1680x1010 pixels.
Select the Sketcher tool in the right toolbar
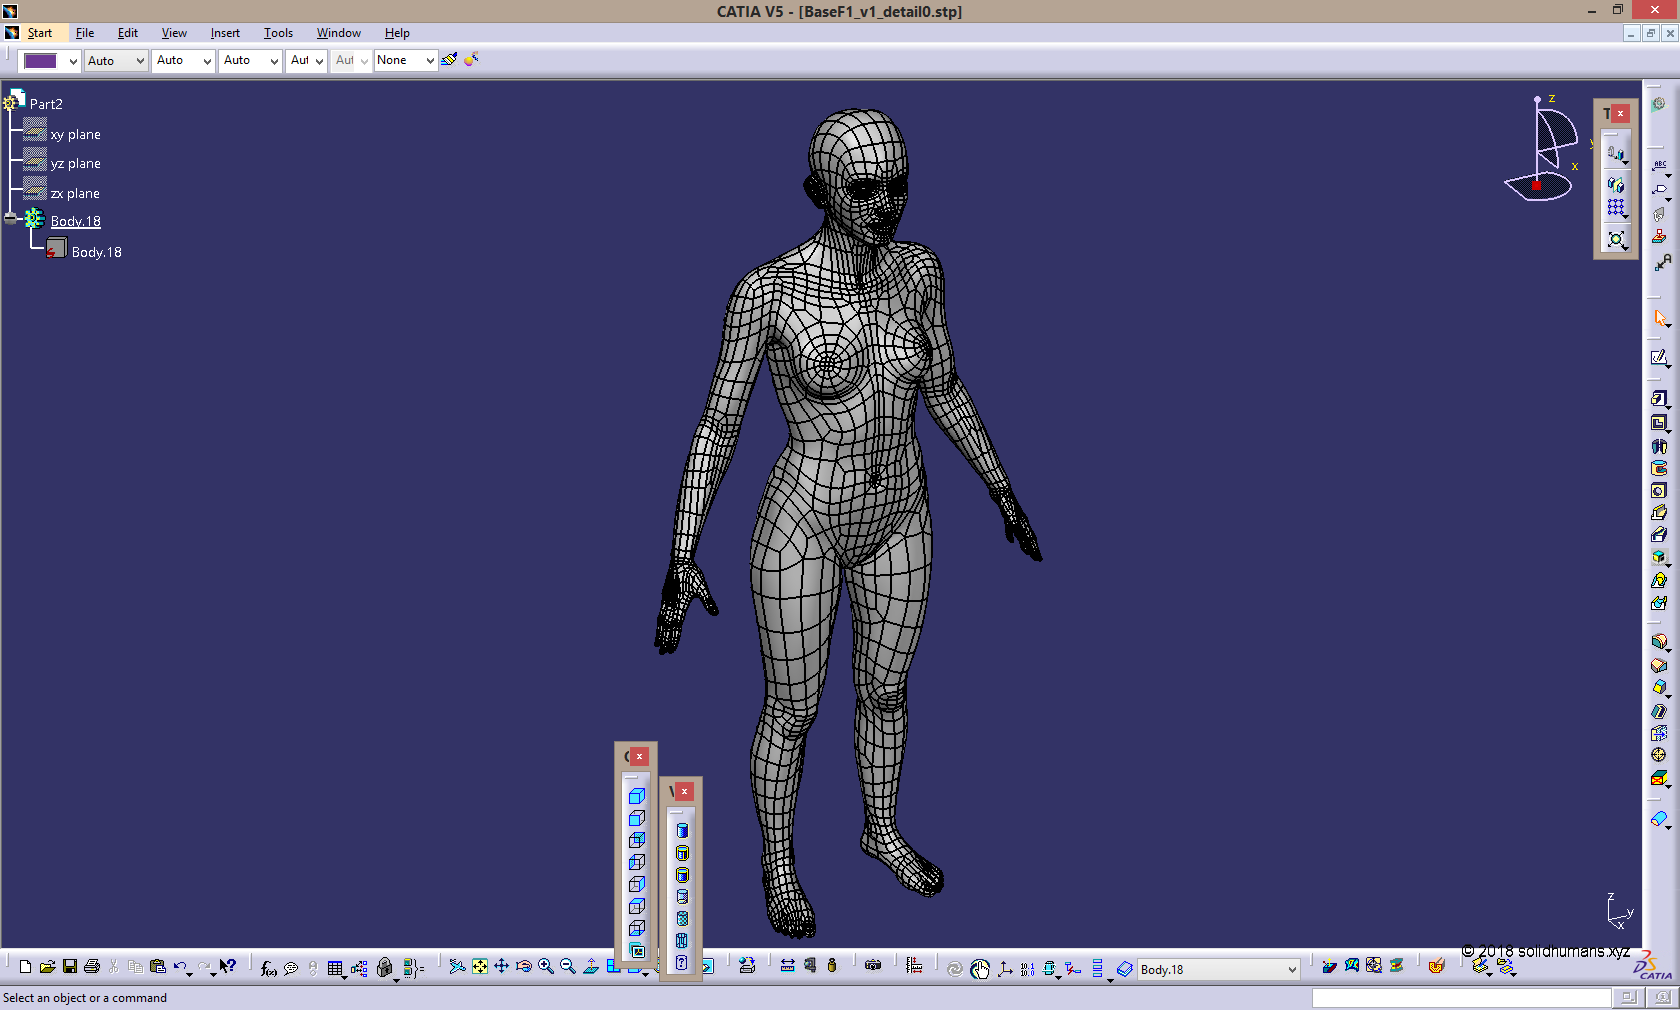1660,356
